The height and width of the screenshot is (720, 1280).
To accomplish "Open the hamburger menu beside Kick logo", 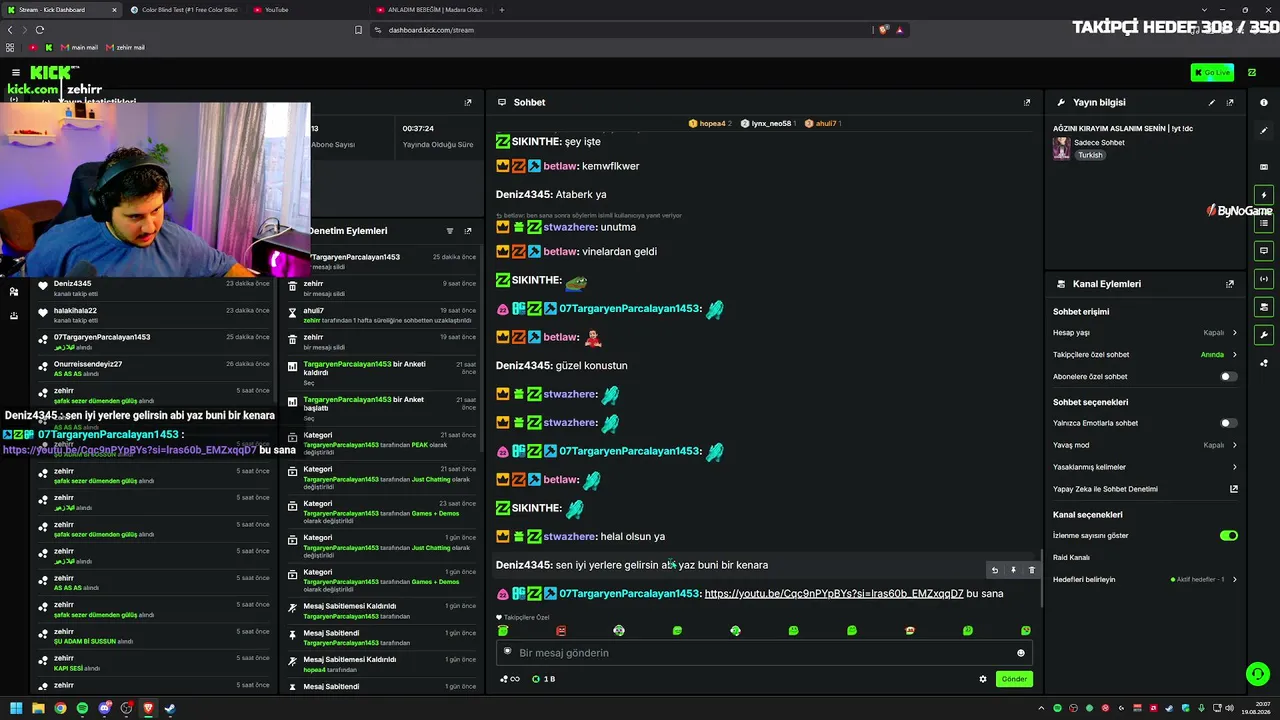I will 16,72.
